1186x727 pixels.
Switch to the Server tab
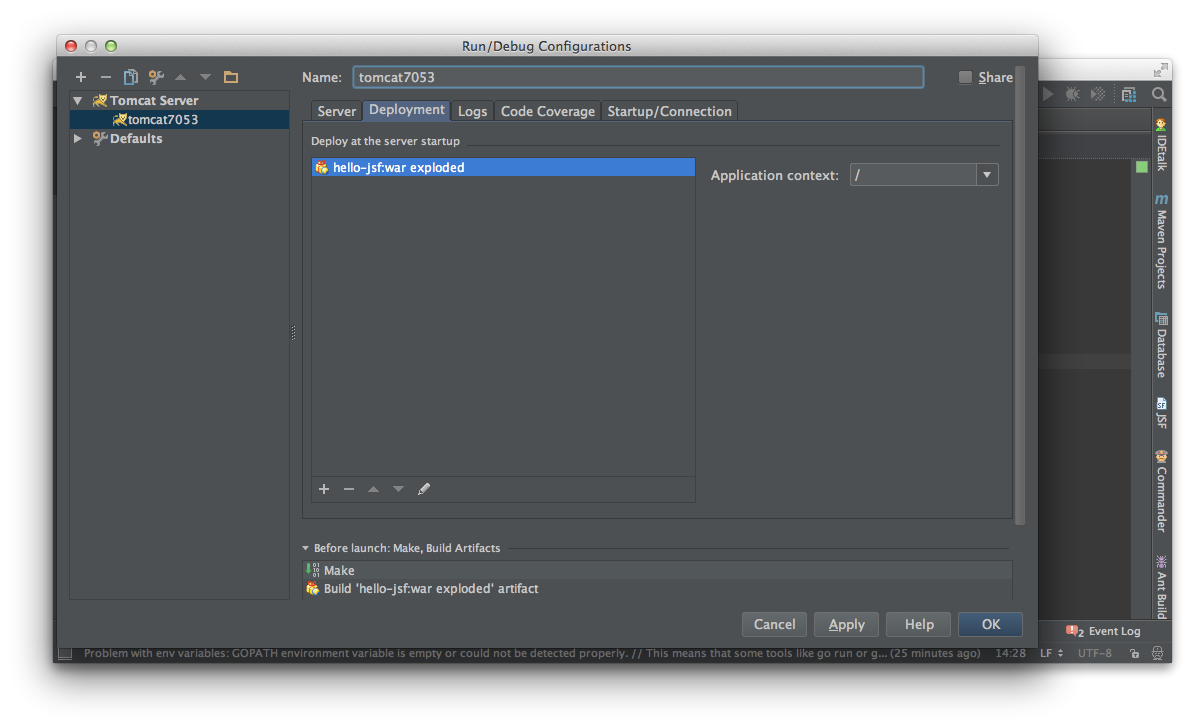[337, 111]
